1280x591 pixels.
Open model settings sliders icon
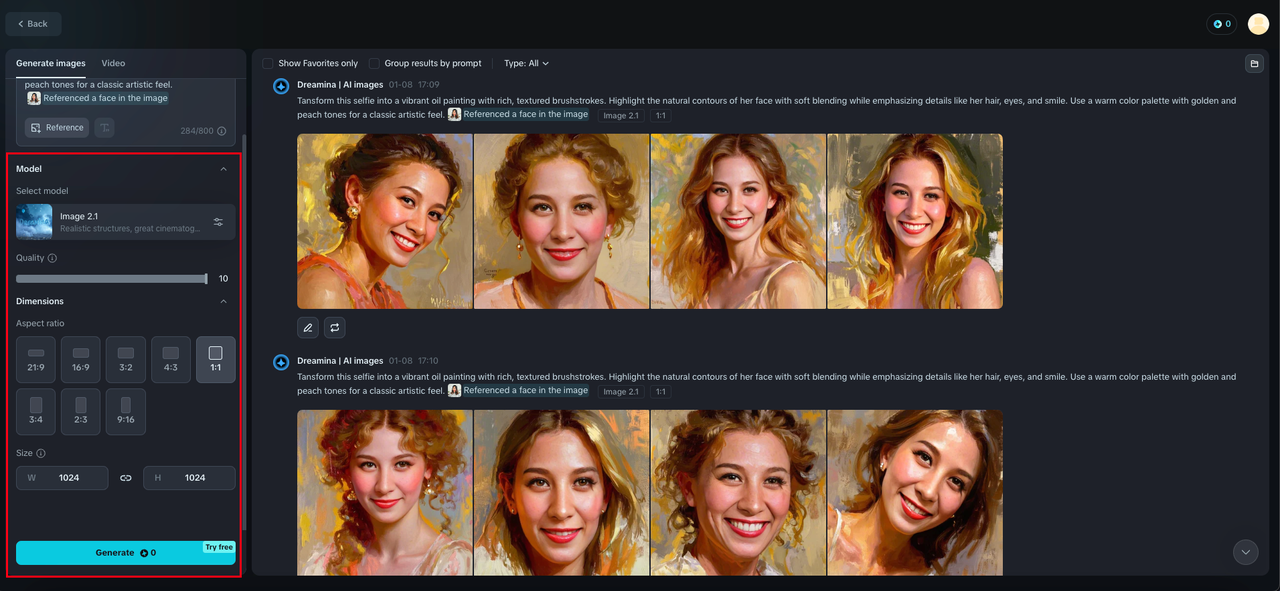[x=218, y=222]
